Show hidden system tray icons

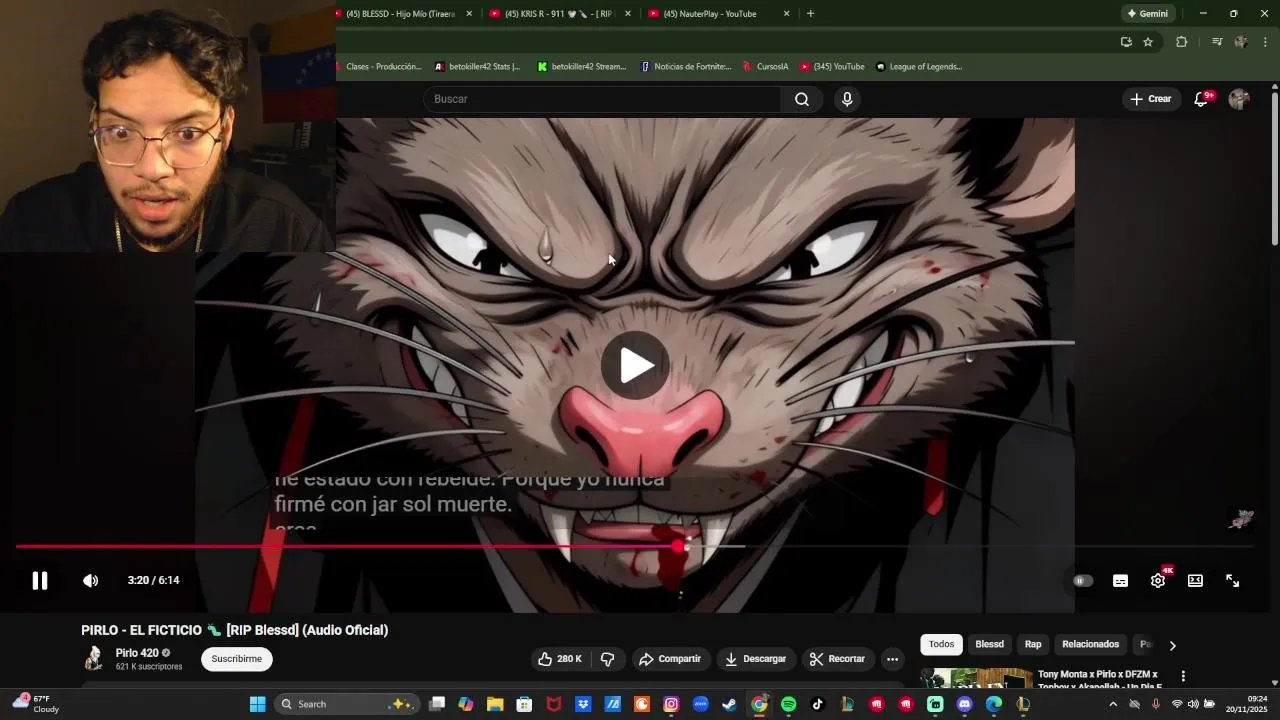[x=1113, y=704]
